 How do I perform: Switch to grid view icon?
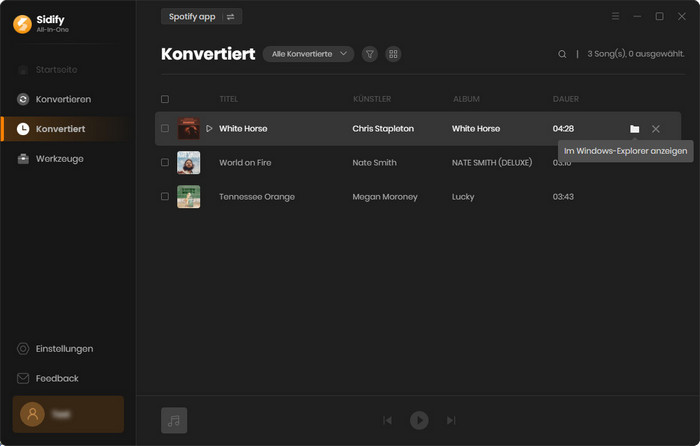click(393, 54)
